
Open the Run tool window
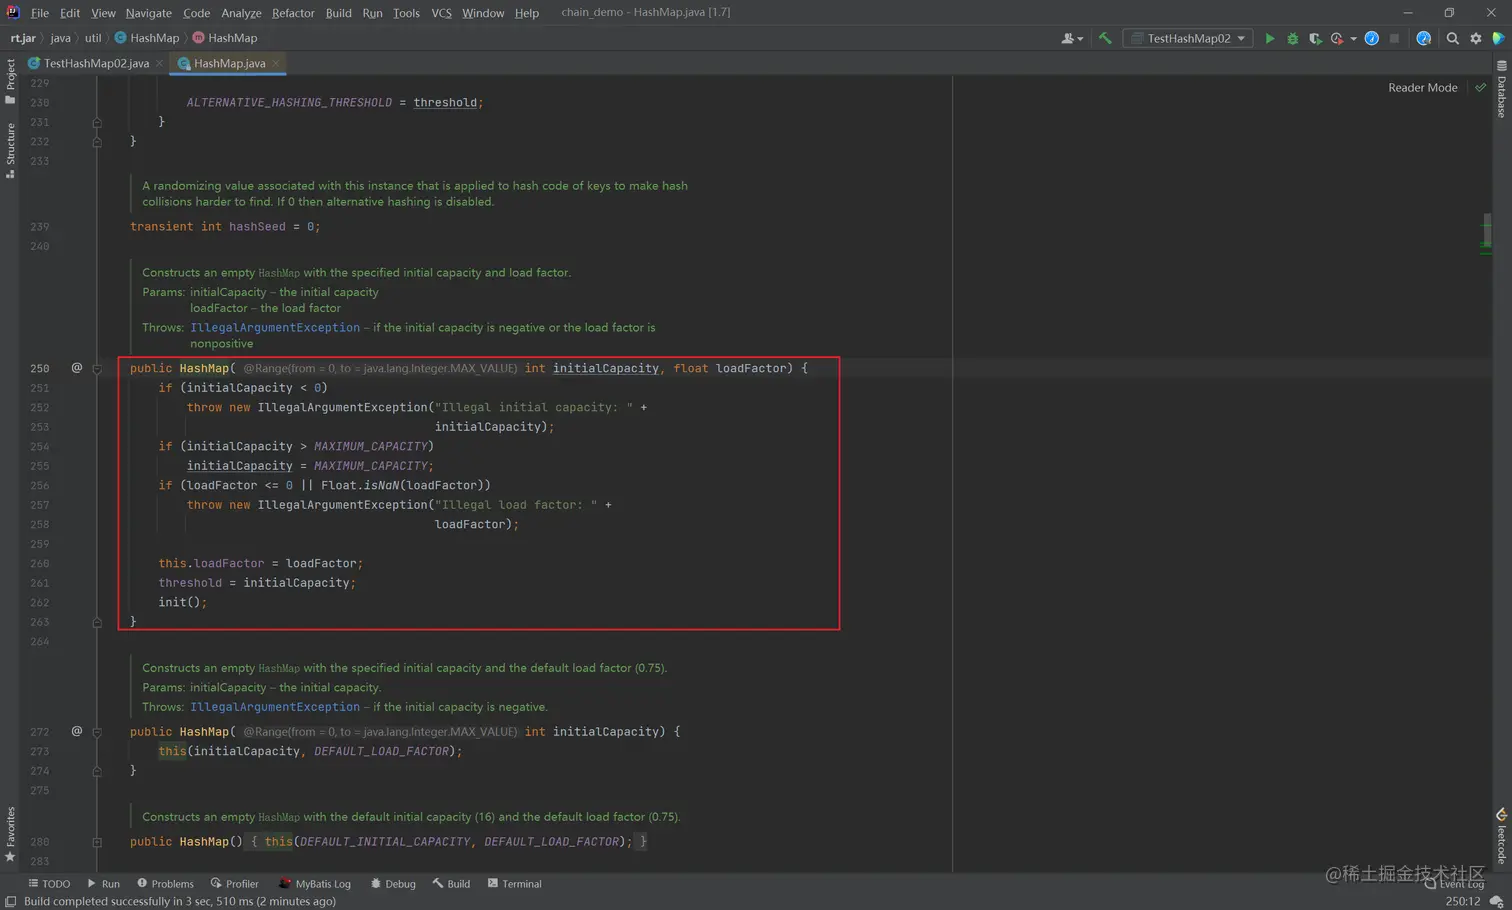pyautogui.click(x=103, y=884)
